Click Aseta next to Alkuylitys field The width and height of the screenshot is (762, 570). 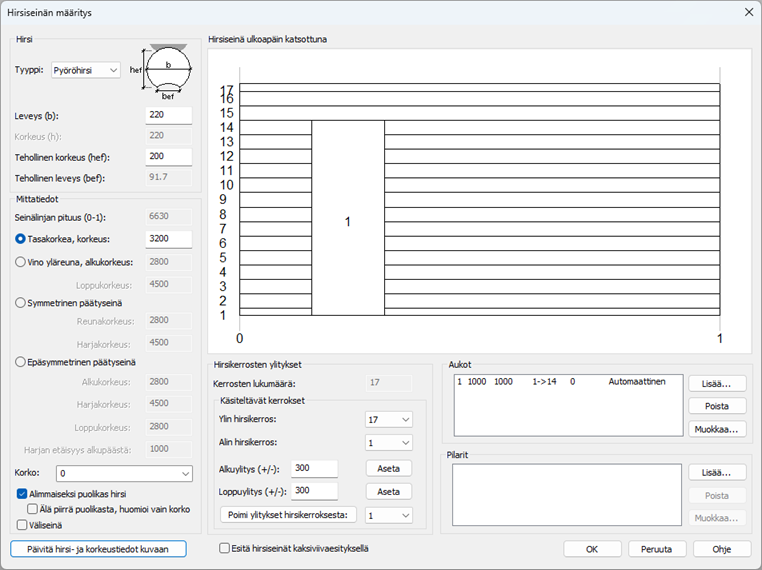pos(388,468)
